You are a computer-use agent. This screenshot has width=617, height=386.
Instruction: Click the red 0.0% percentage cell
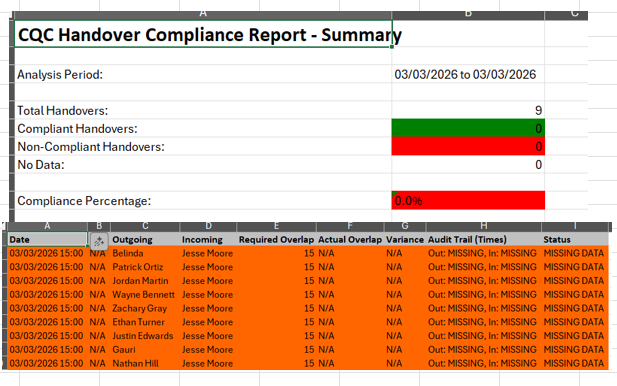click(x=468, y=201)
